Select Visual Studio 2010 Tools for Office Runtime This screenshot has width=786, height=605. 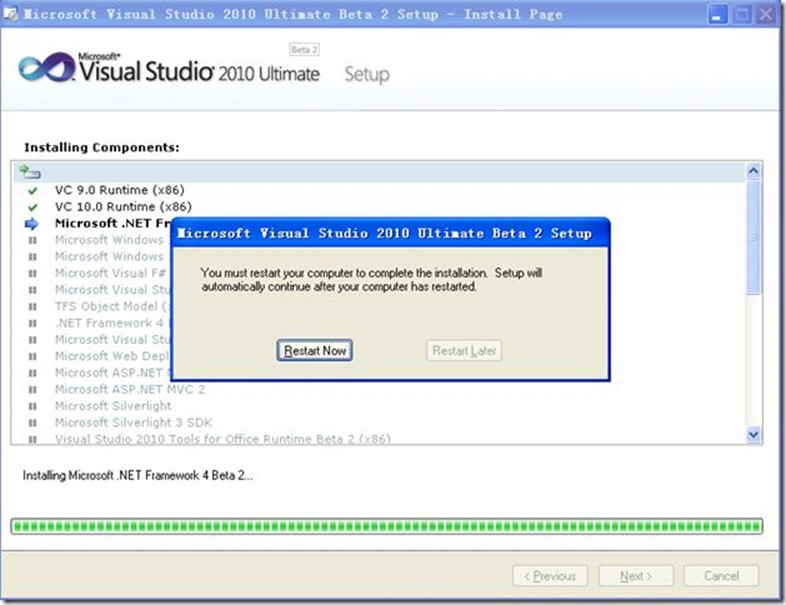222,439
